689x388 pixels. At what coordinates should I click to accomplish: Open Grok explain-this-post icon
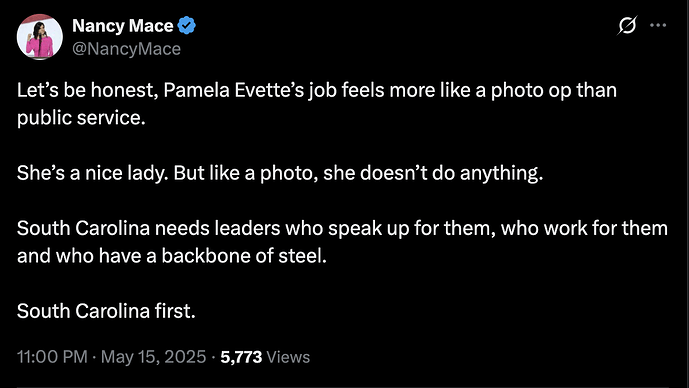point(627,25)
